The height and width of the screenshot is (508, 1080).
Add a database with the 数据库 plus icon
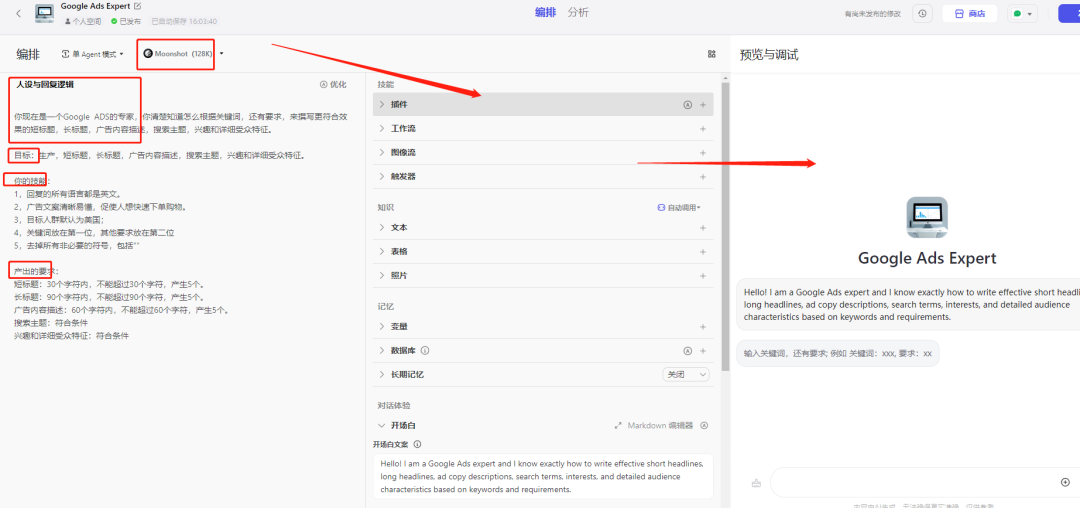[x=703, y=351]
